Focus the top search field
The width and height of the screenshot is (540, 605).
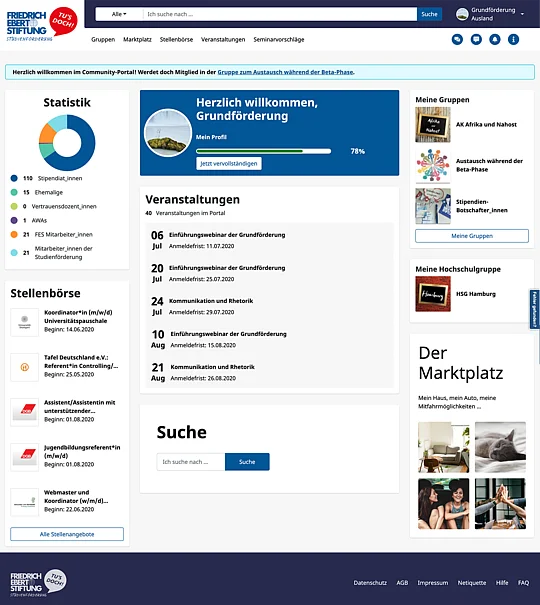[280, 14]
